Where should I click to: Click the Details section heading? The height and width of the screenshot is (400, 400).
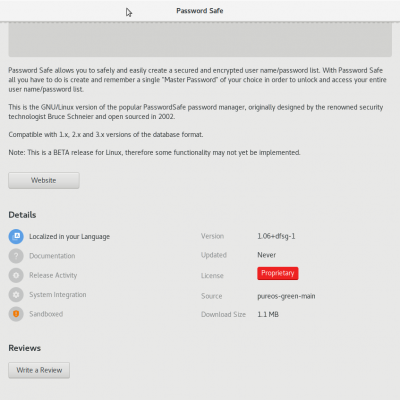point(22,215)
